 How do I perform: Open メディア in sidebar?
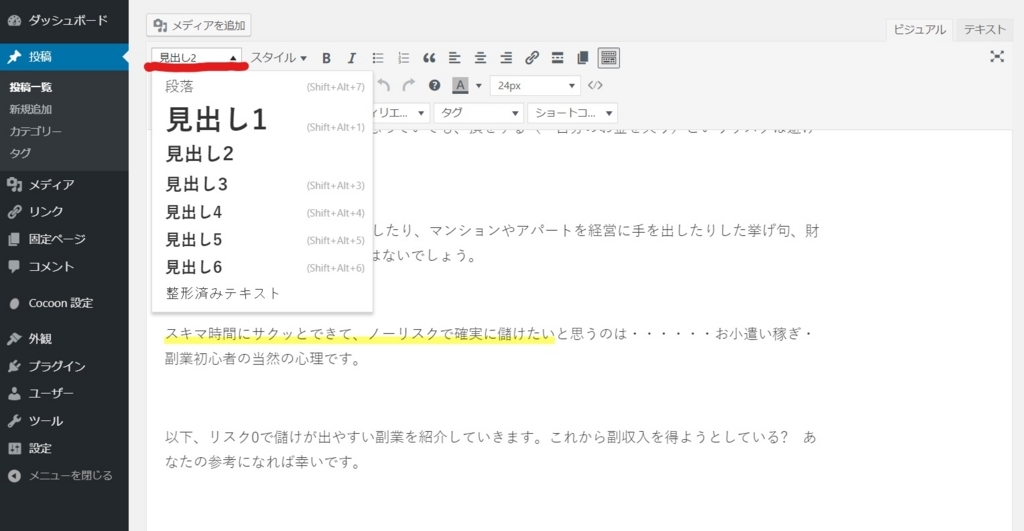pyautogui.click(x=64, y=185)
